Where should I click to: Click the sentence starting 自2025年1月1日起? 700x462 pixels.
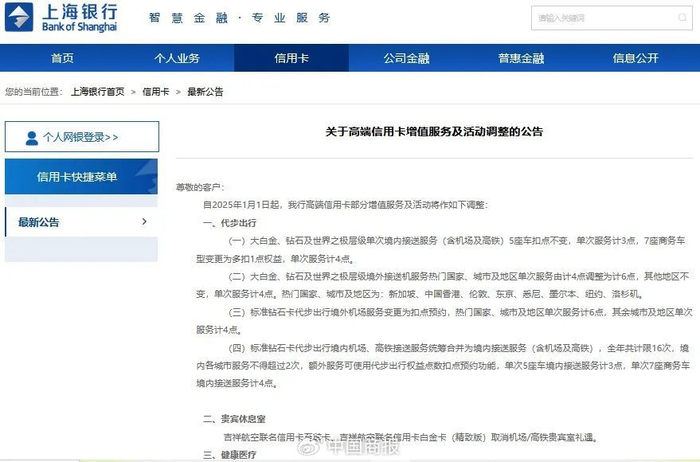point(346,204)
